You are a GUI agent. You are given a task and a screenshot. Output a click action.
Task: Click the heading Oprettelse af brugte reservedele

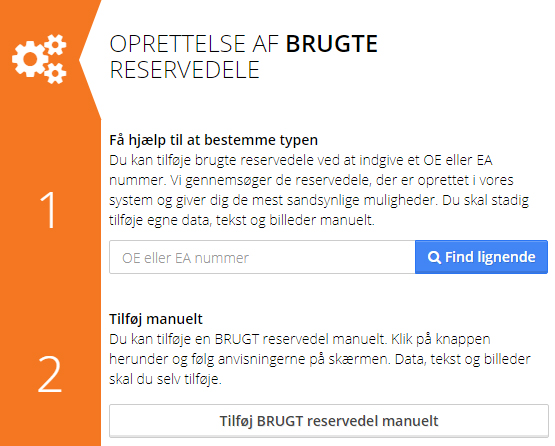[244, 57]
